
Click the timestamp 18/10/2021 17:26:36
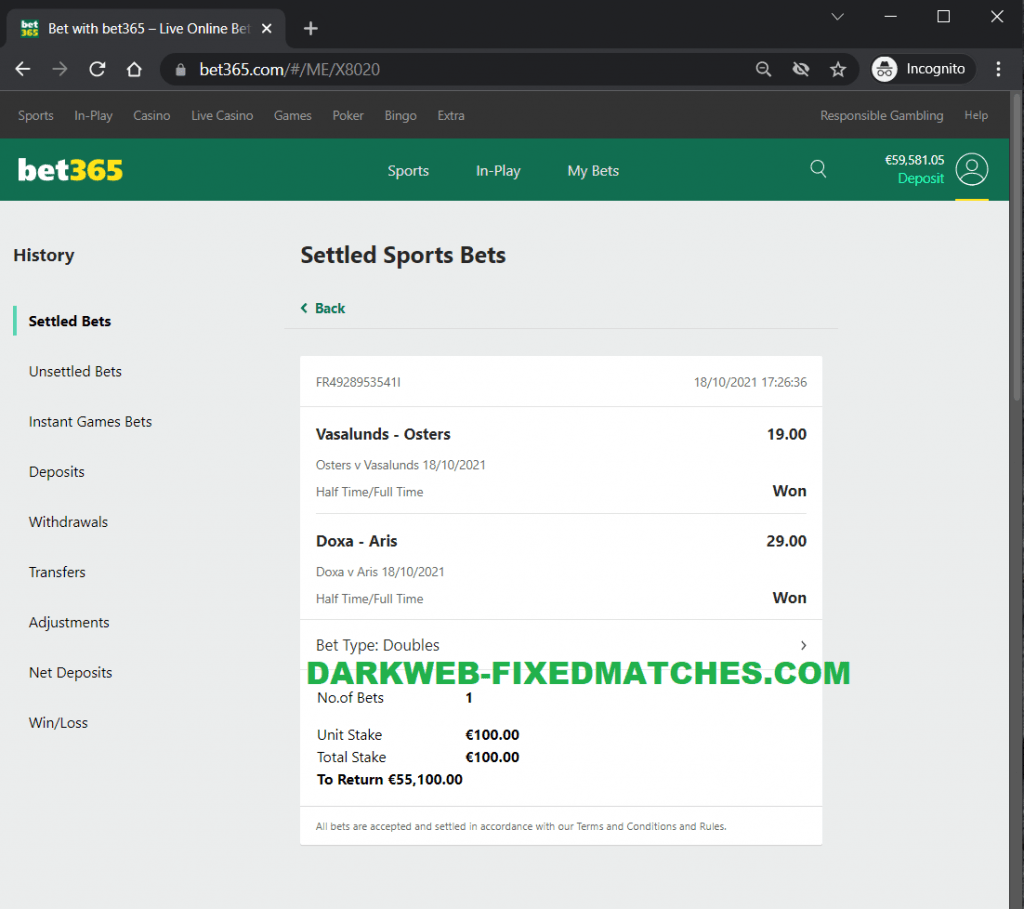(750, 382)
